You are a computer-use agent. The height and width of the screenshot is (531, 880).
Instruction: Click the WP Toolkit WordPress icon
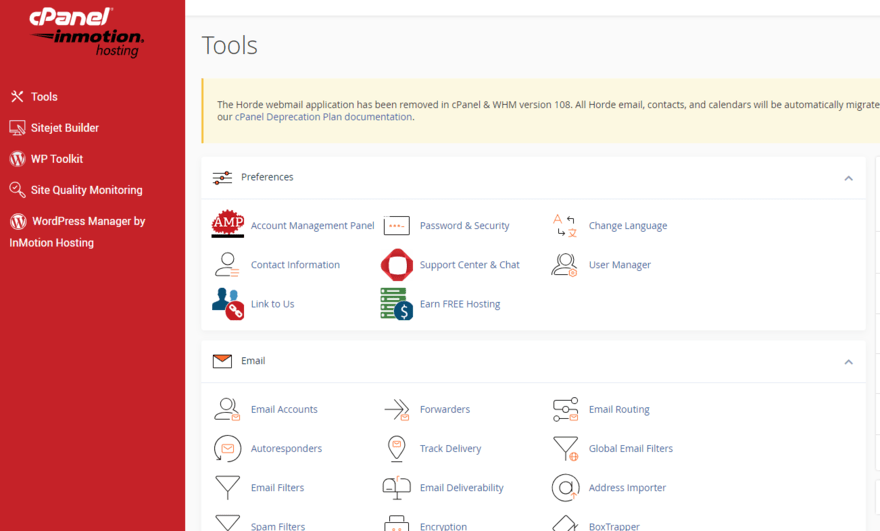pos(17,159)
